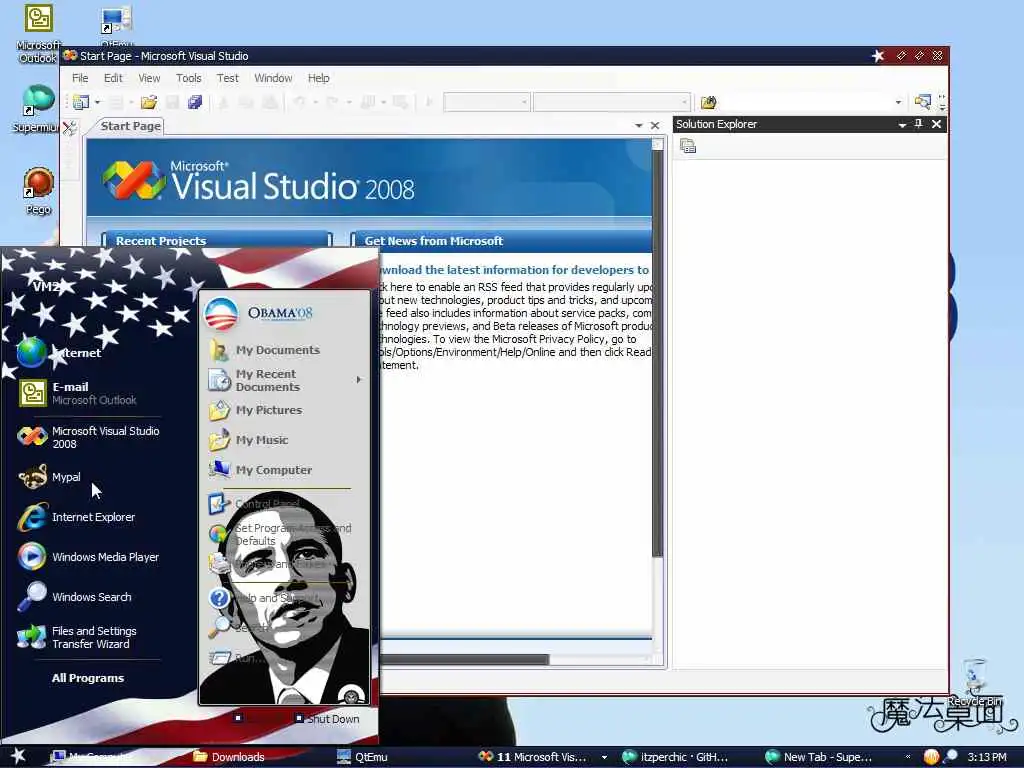Open the Tools menu
The image size is (1024, 768).
189,78
